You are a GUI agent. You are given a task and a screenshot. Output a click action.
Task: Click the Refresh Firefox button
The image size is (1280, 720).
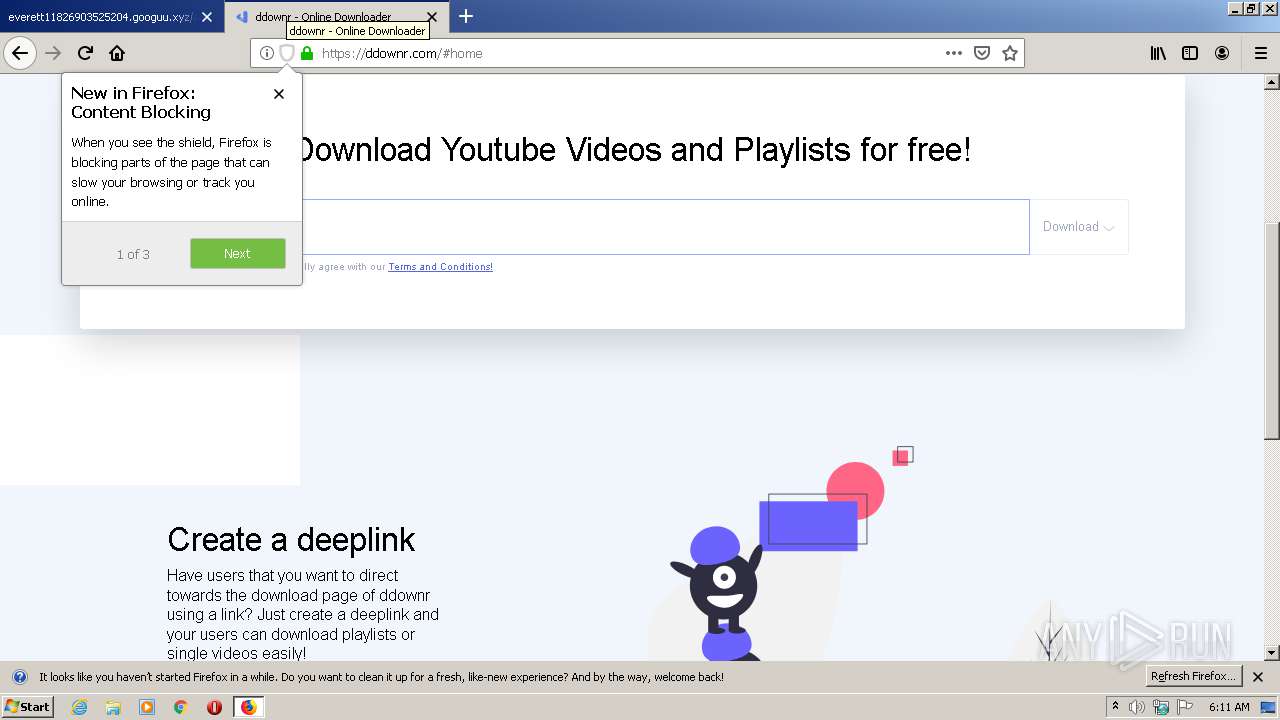coord(1193,676)
